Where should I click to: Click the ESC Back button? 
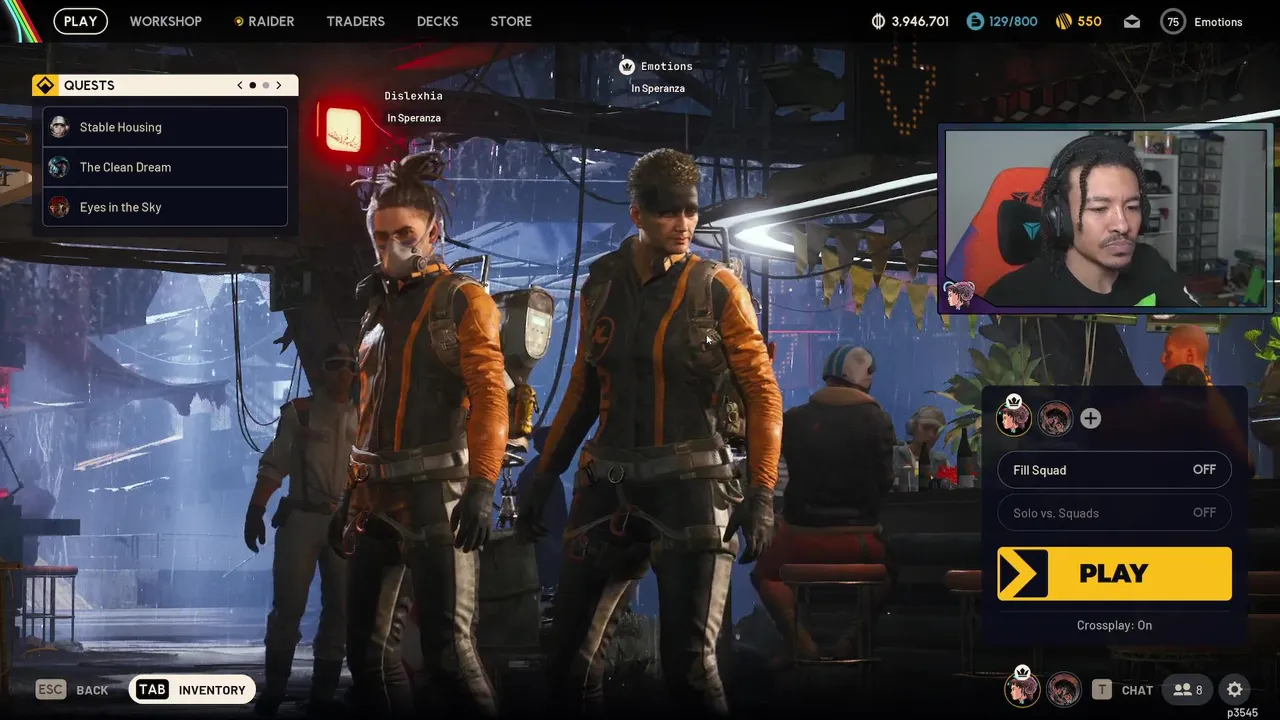pyautogui.click(x=72, y=690)
